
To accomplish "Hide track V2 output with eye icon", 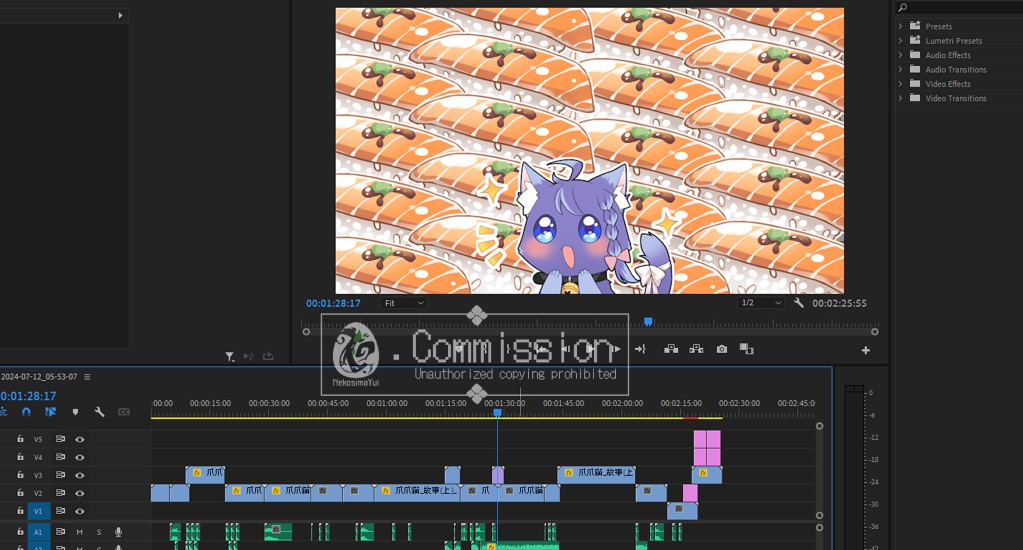I will tap(80, 493).
